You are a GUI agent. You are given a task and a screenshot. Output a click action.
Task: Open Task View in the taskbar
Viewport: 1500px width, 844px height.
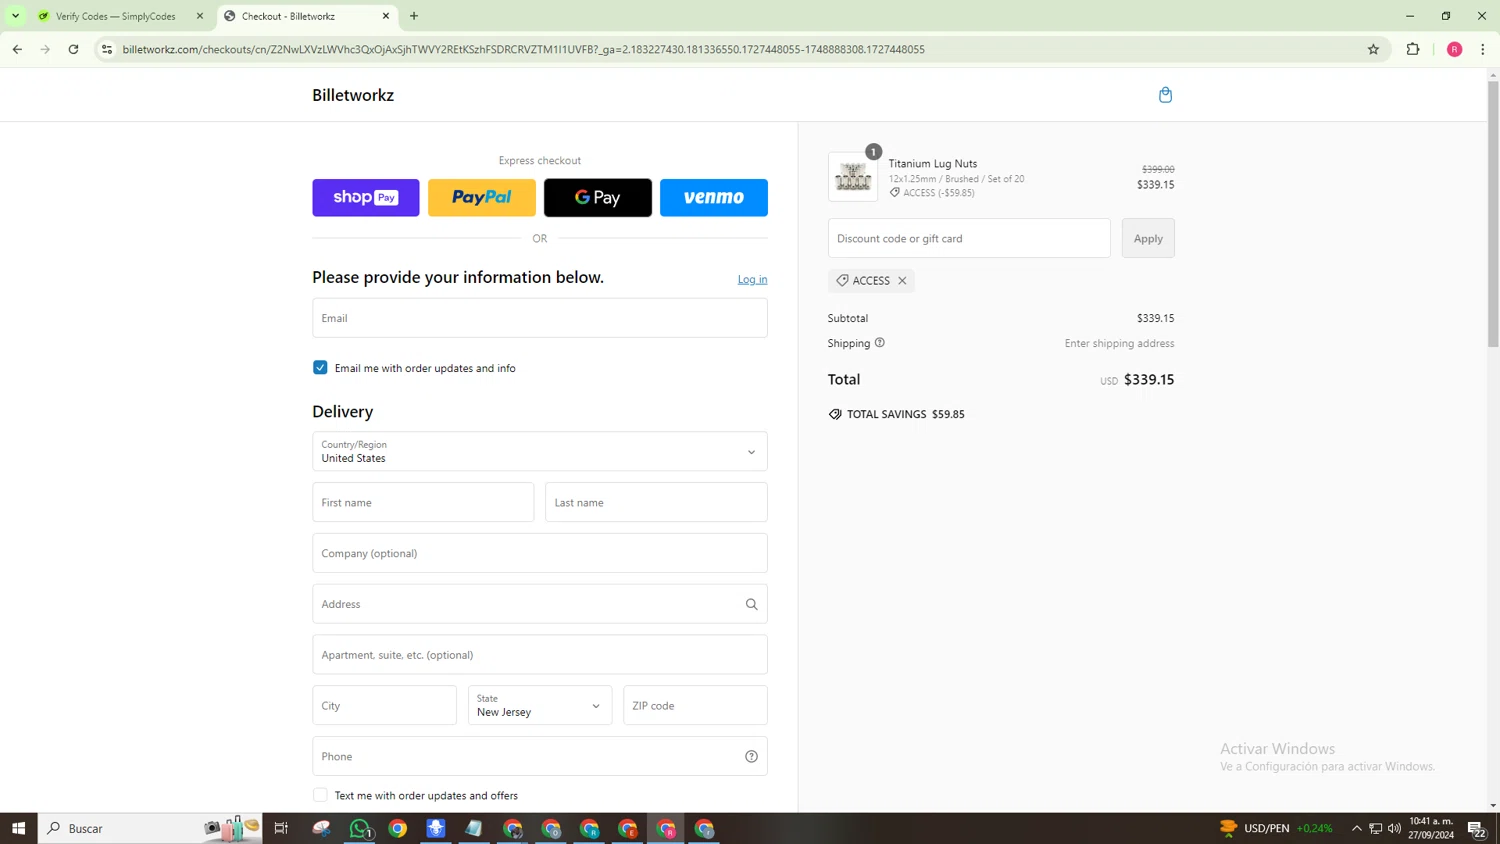click(x=281, y=828)
